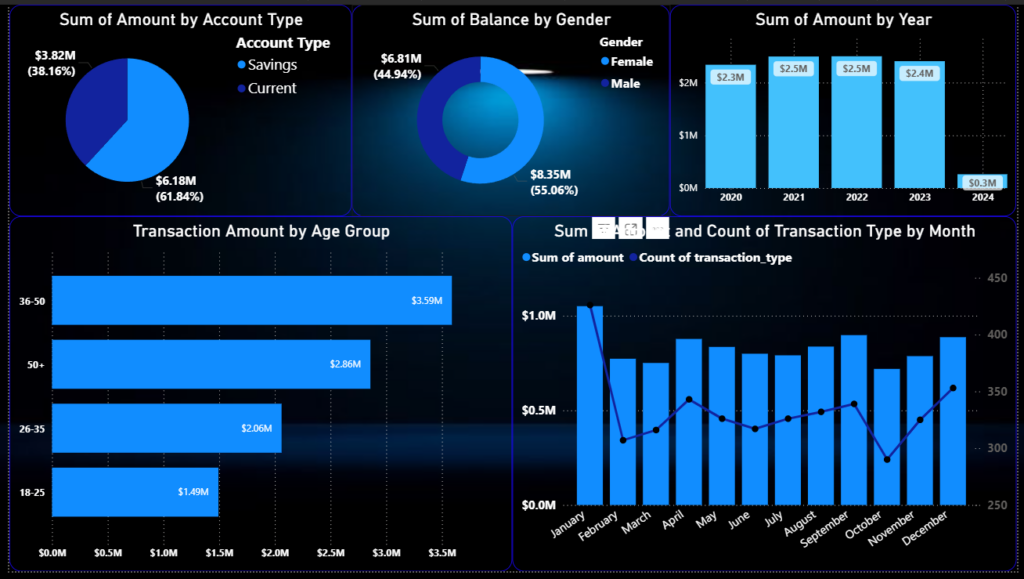Click the $2.86M bar value label

pyautogui.click(x=345, y=364)
